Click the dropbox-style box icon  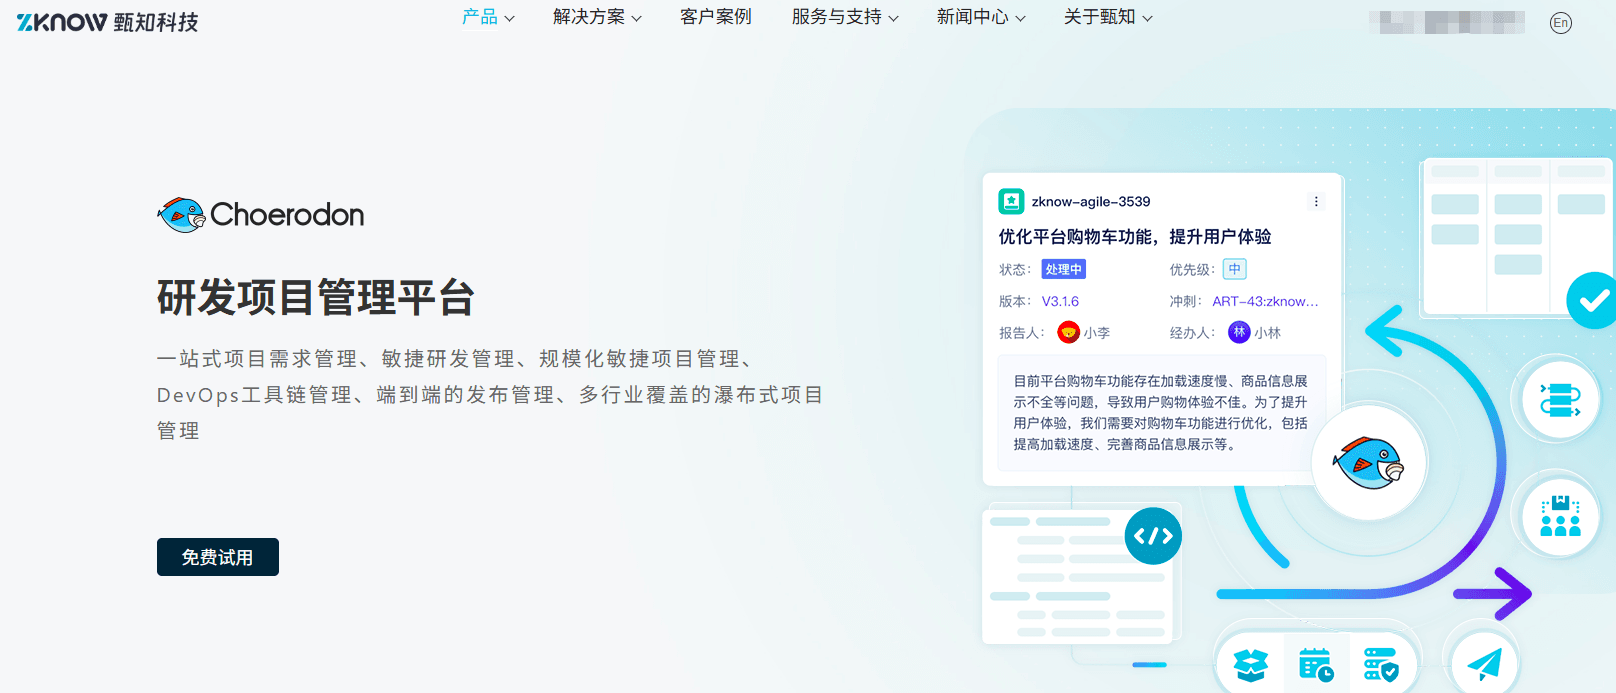pyautogui.click(x=1250, y=664)
